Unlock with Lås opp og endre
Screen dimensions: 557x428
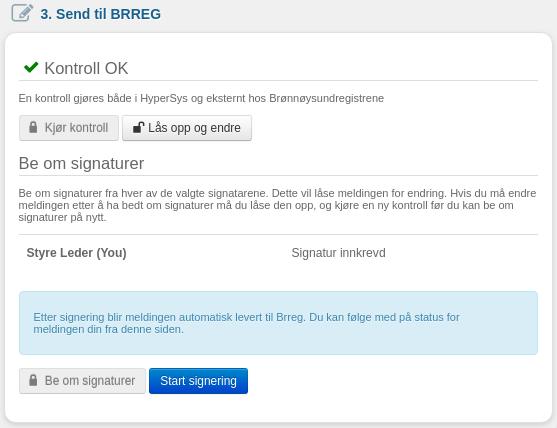(x=187, y=128)
